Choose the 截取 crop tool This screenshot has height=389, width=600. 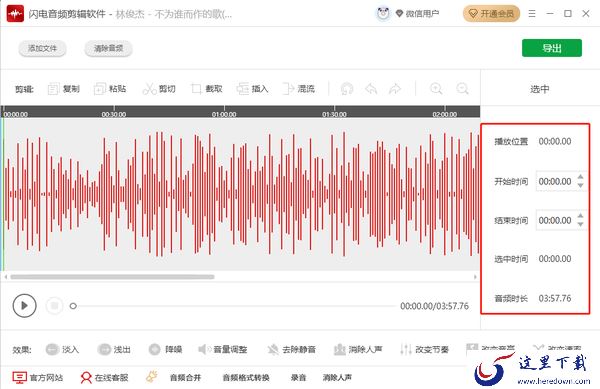tap(207, 89)
